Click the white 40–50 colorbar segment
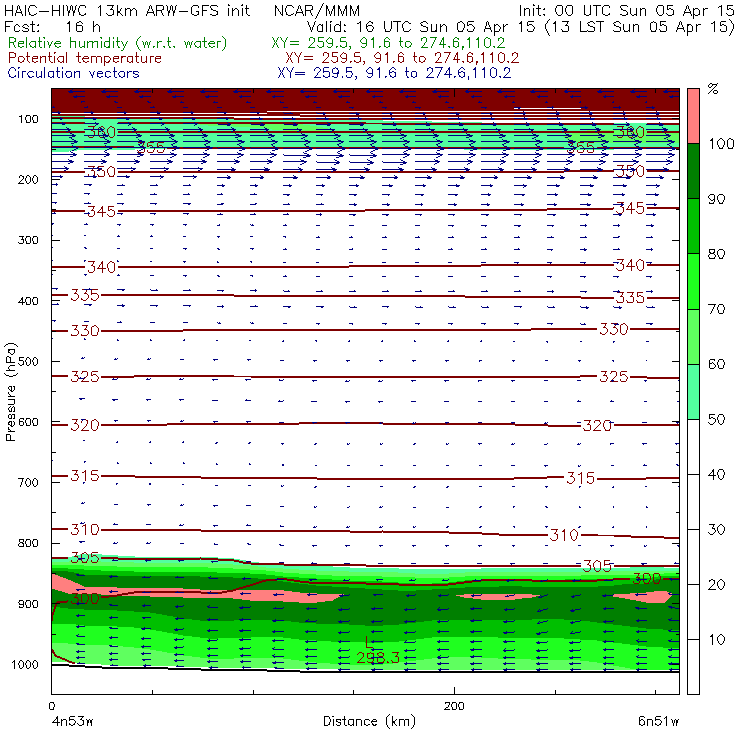The image size is (740, 740). coord(693,447)
